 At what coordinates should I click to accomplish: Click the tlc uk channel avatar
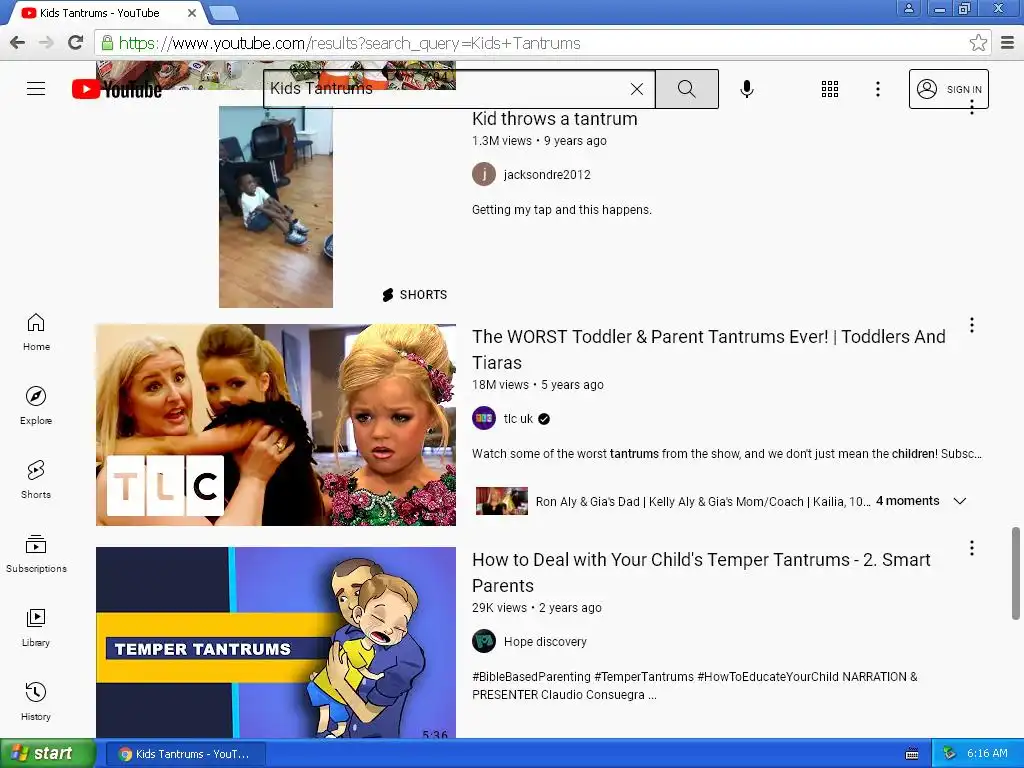(x=484, y=419)
